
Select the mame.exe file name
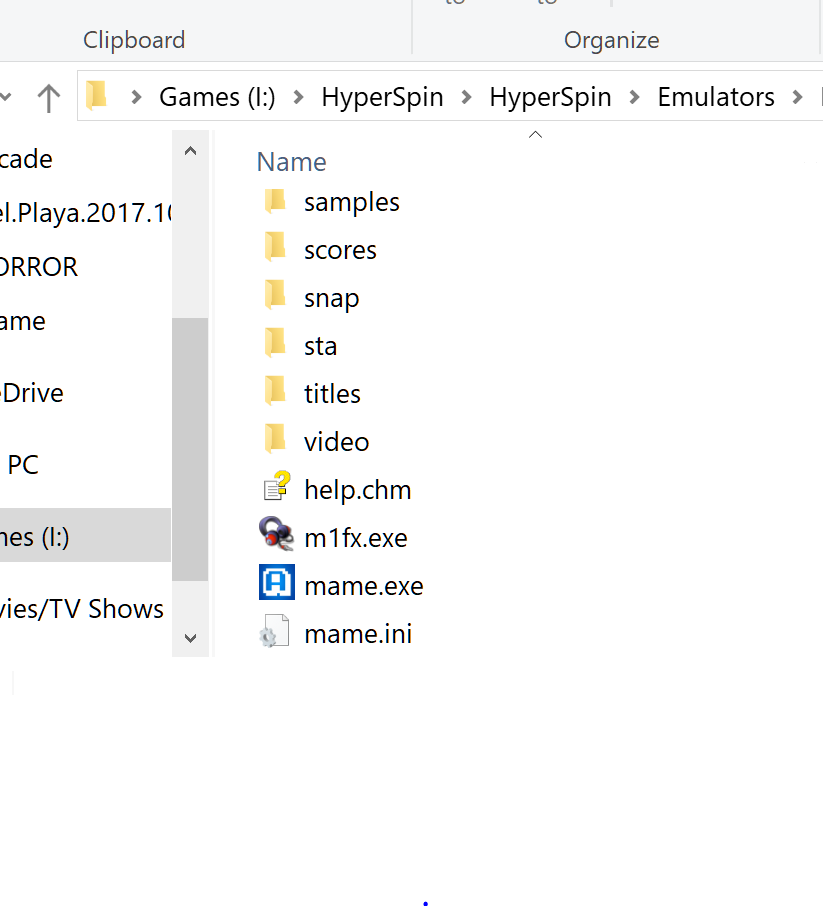click(x=364, y=586)
